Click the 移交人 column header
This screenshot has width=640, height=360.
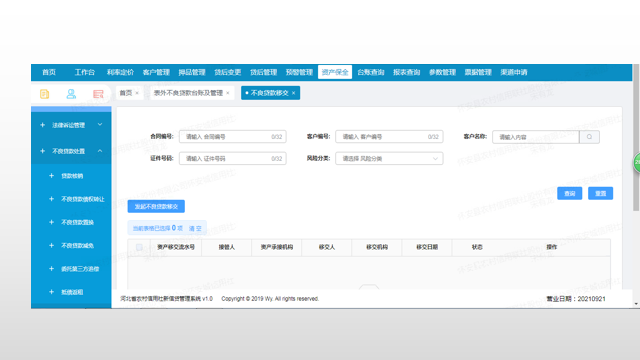(327, 247)
